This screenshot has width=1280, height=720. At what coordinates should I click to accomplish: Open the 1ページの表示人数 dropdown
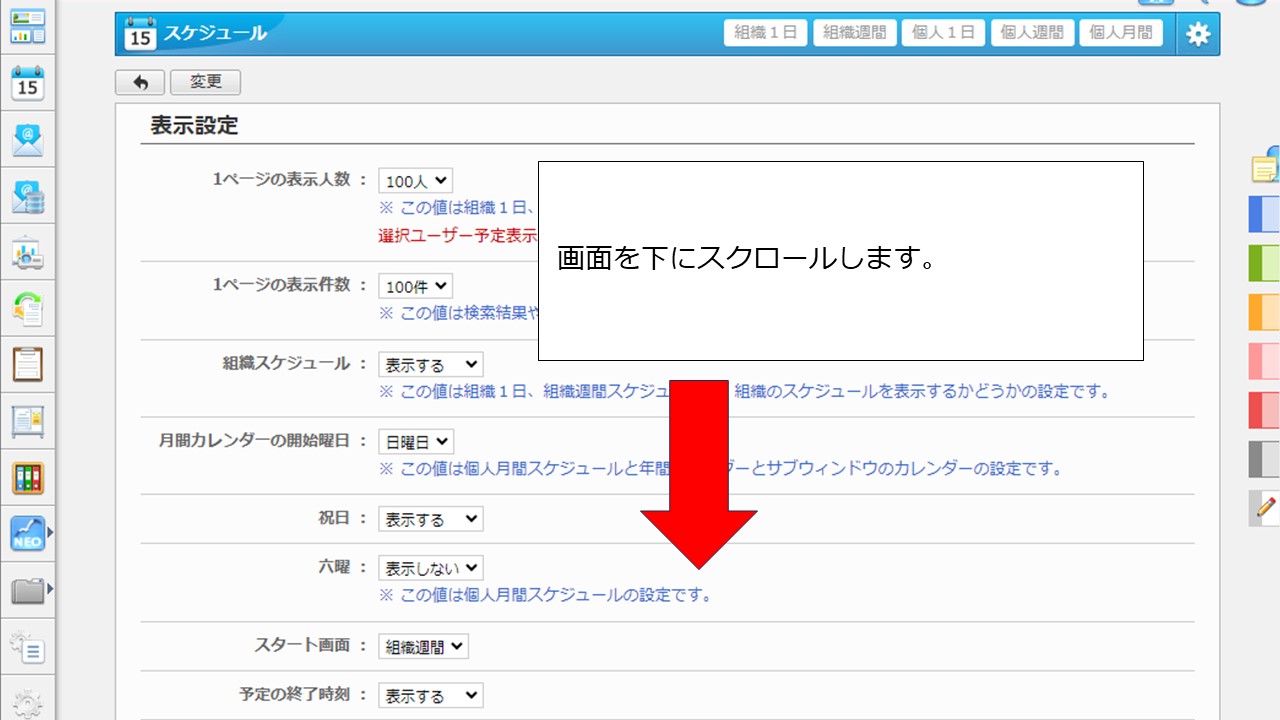click(415, 181)
